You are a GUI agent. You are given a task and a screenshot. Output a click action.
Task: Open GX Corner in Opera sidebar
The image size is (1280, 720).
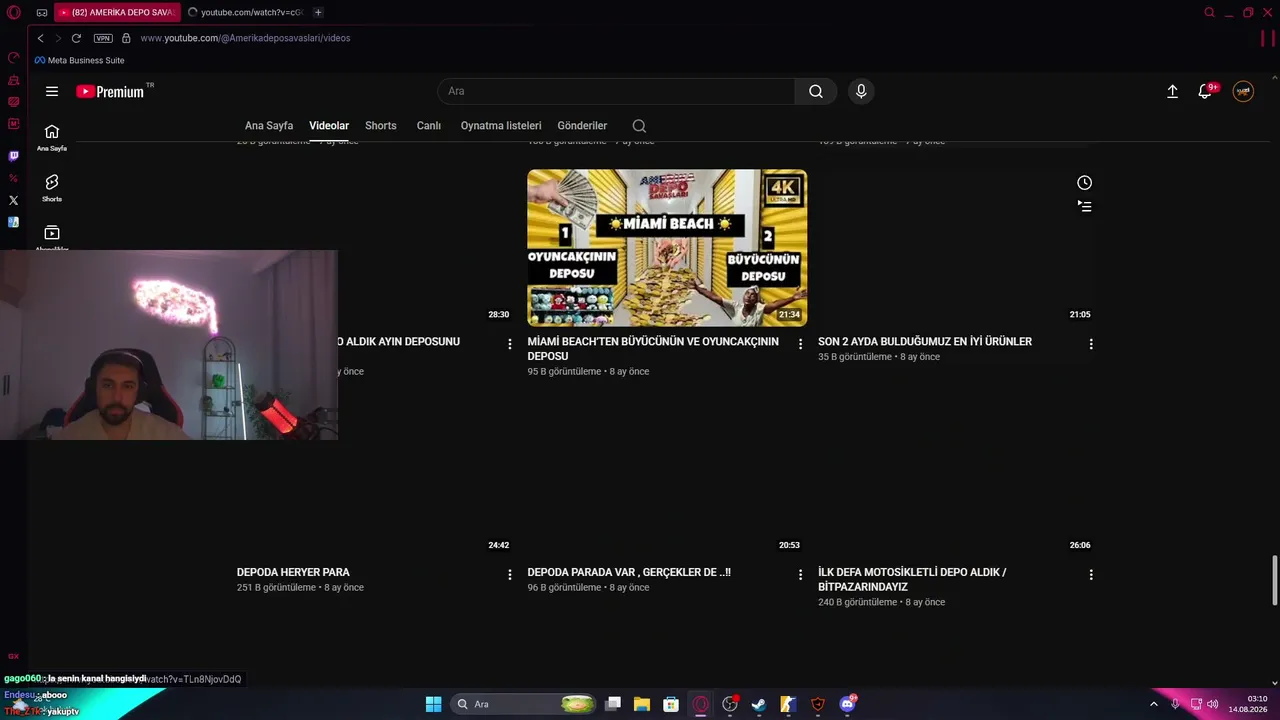pyautogui.click(x=13, y=656)
